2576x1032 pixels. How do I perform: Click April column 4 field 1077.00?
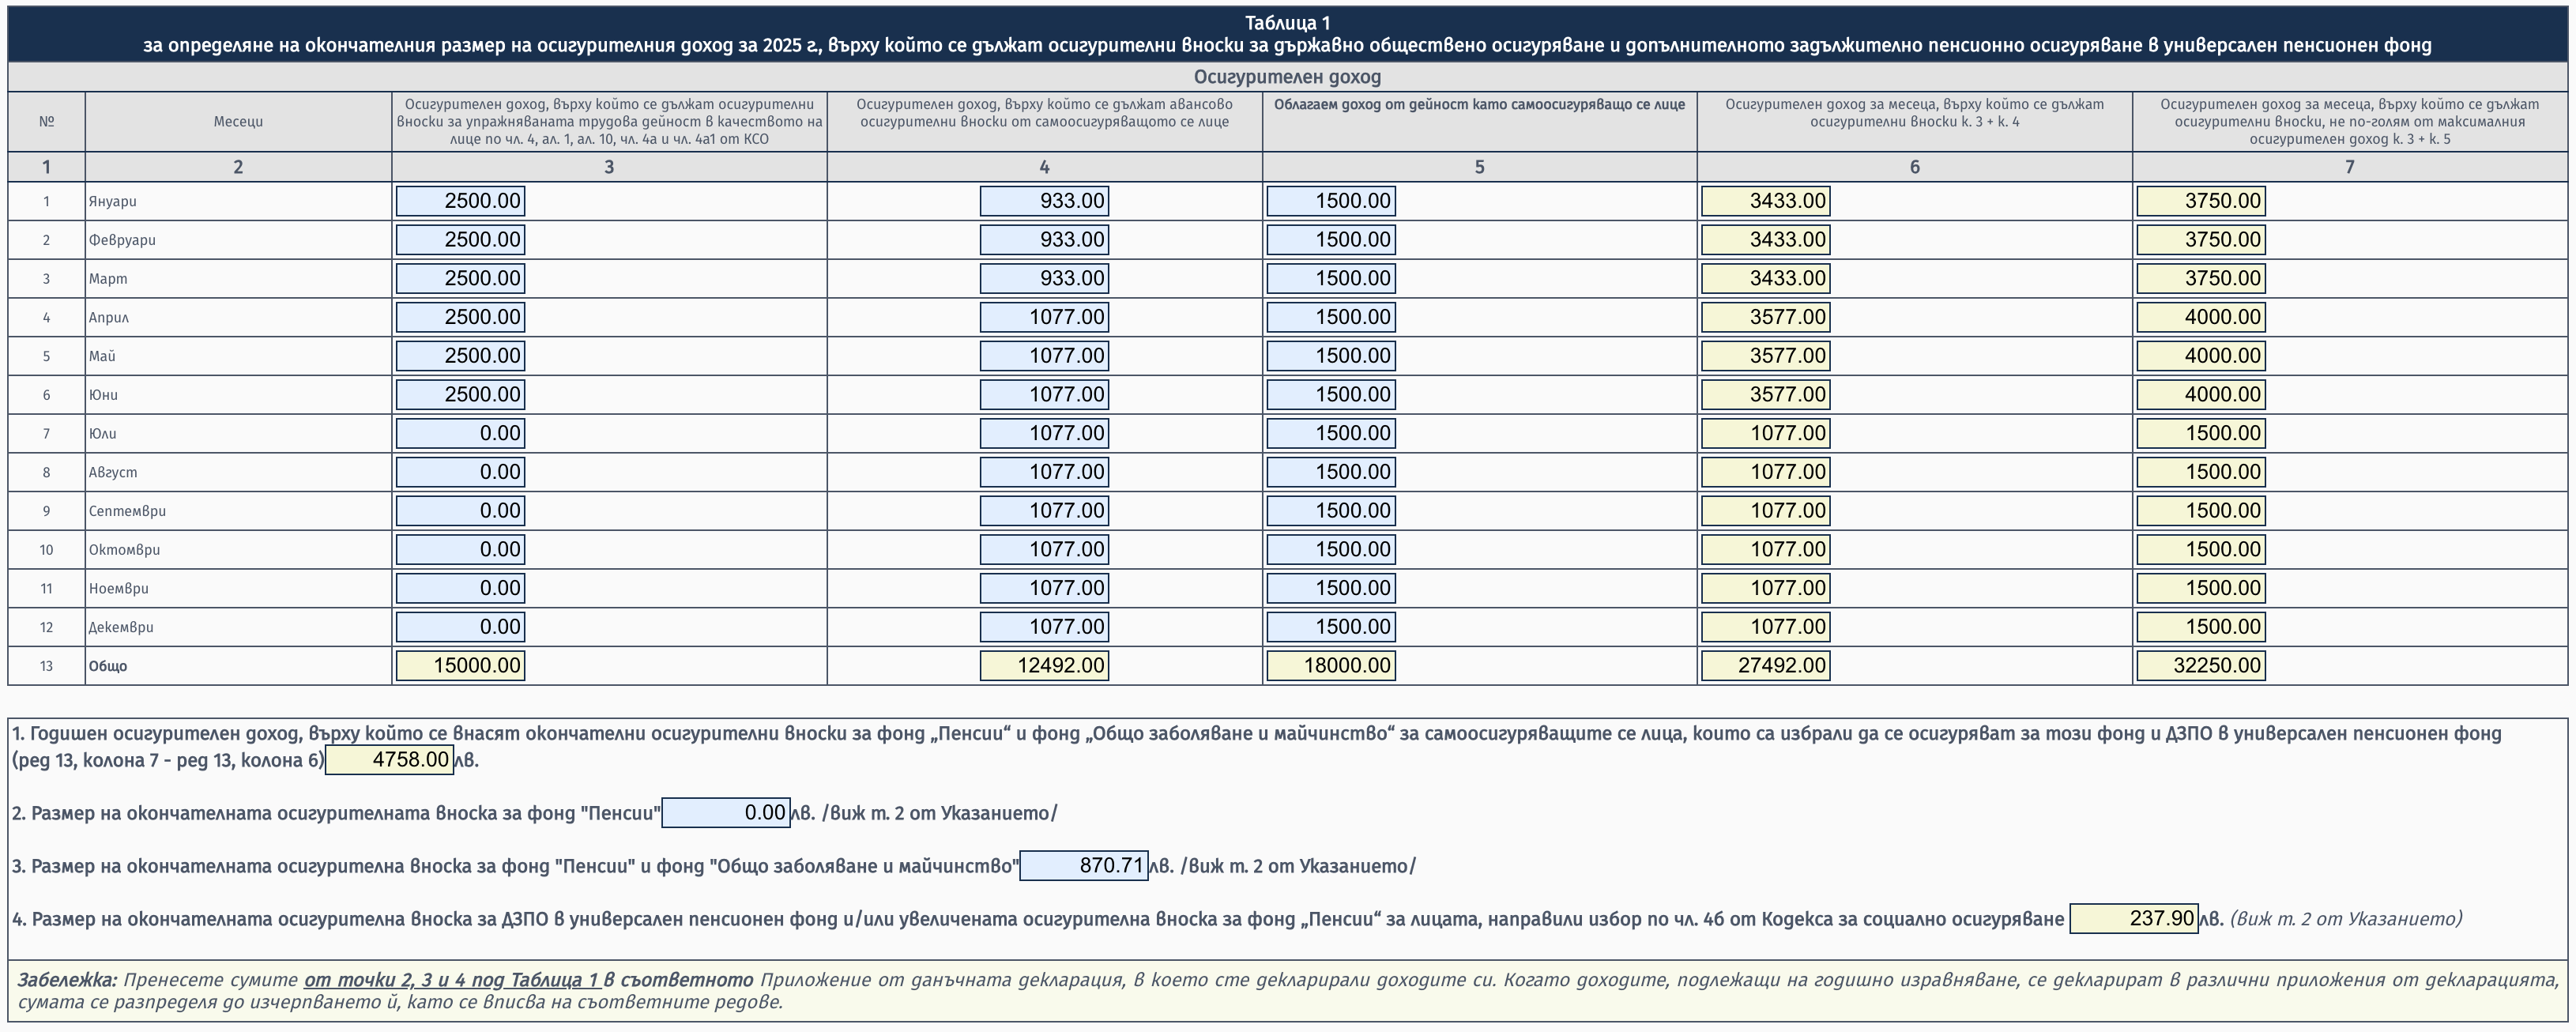1044,317
